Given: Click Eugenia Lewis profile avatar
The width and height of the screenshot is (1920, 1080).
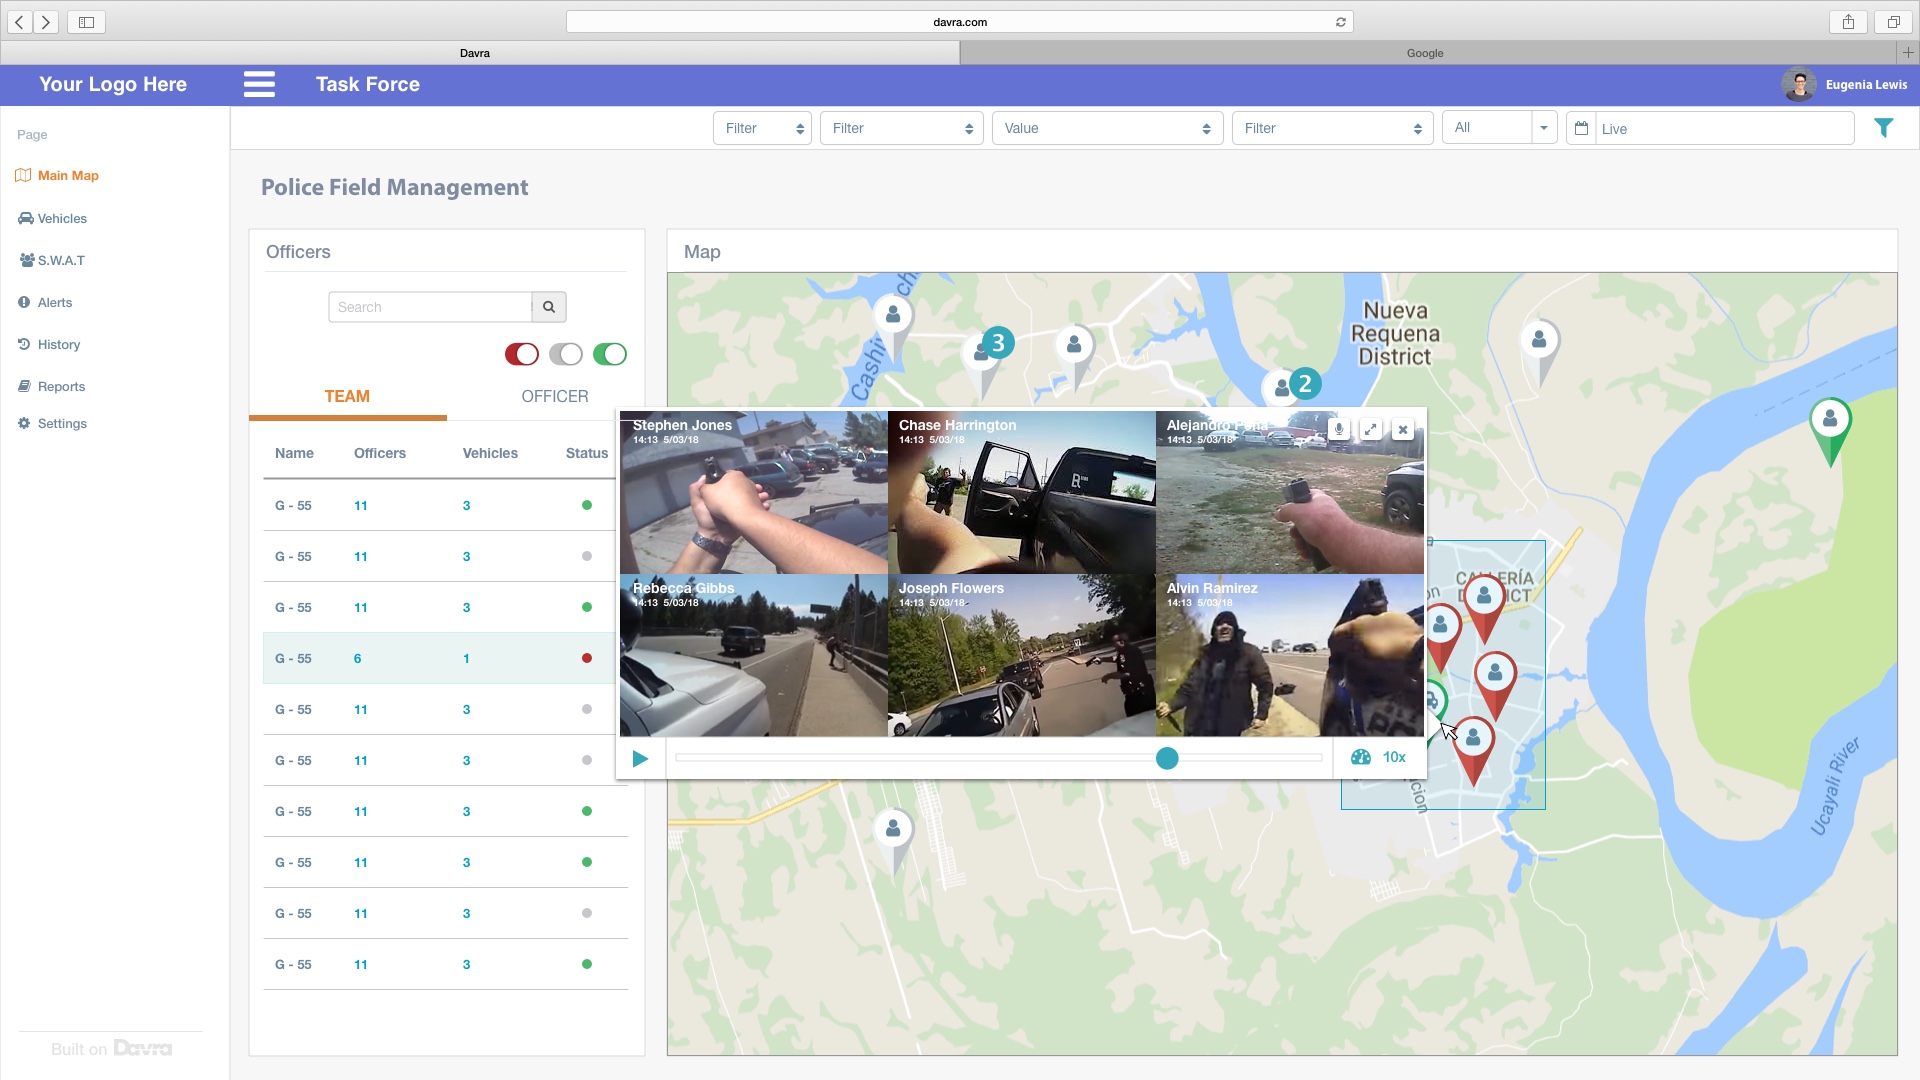Looking at the screenshot, I should coord(1798,85).
